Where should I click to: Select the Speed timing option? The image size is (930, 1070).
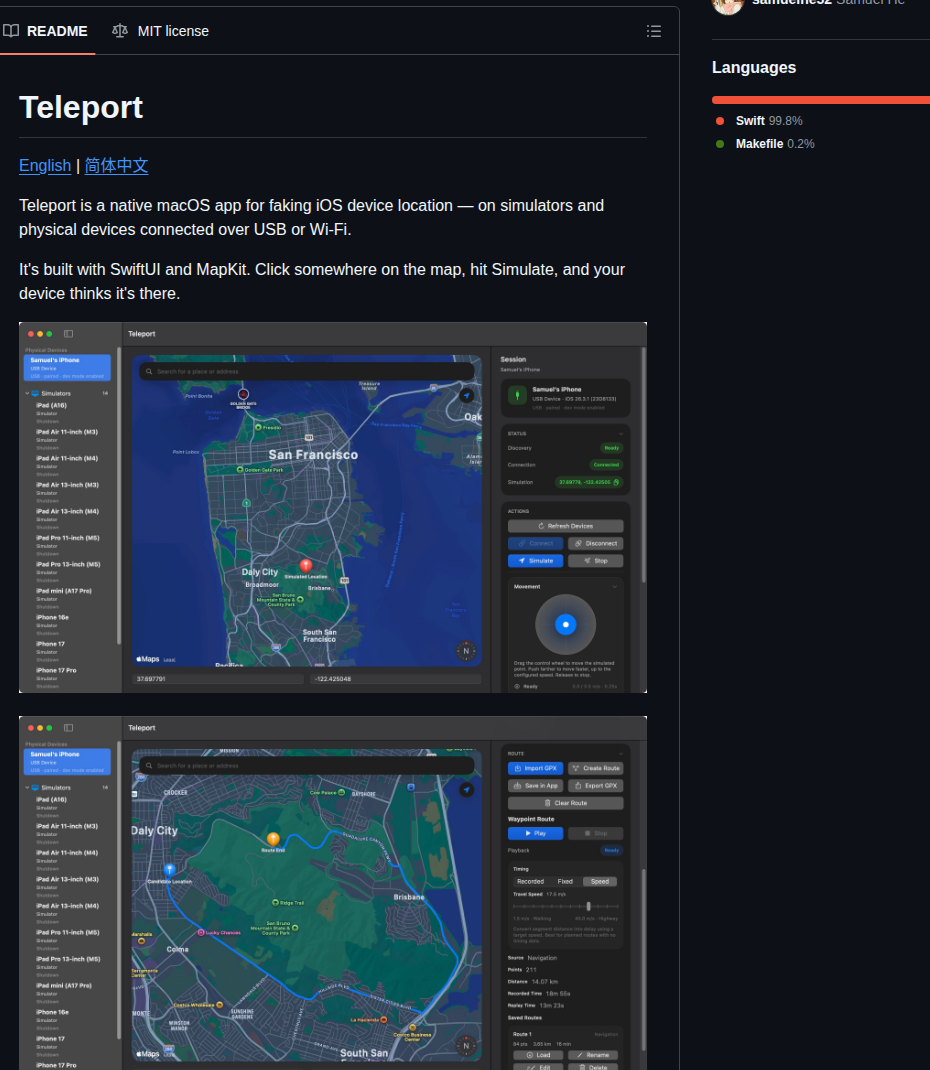(x=600, y=882)
